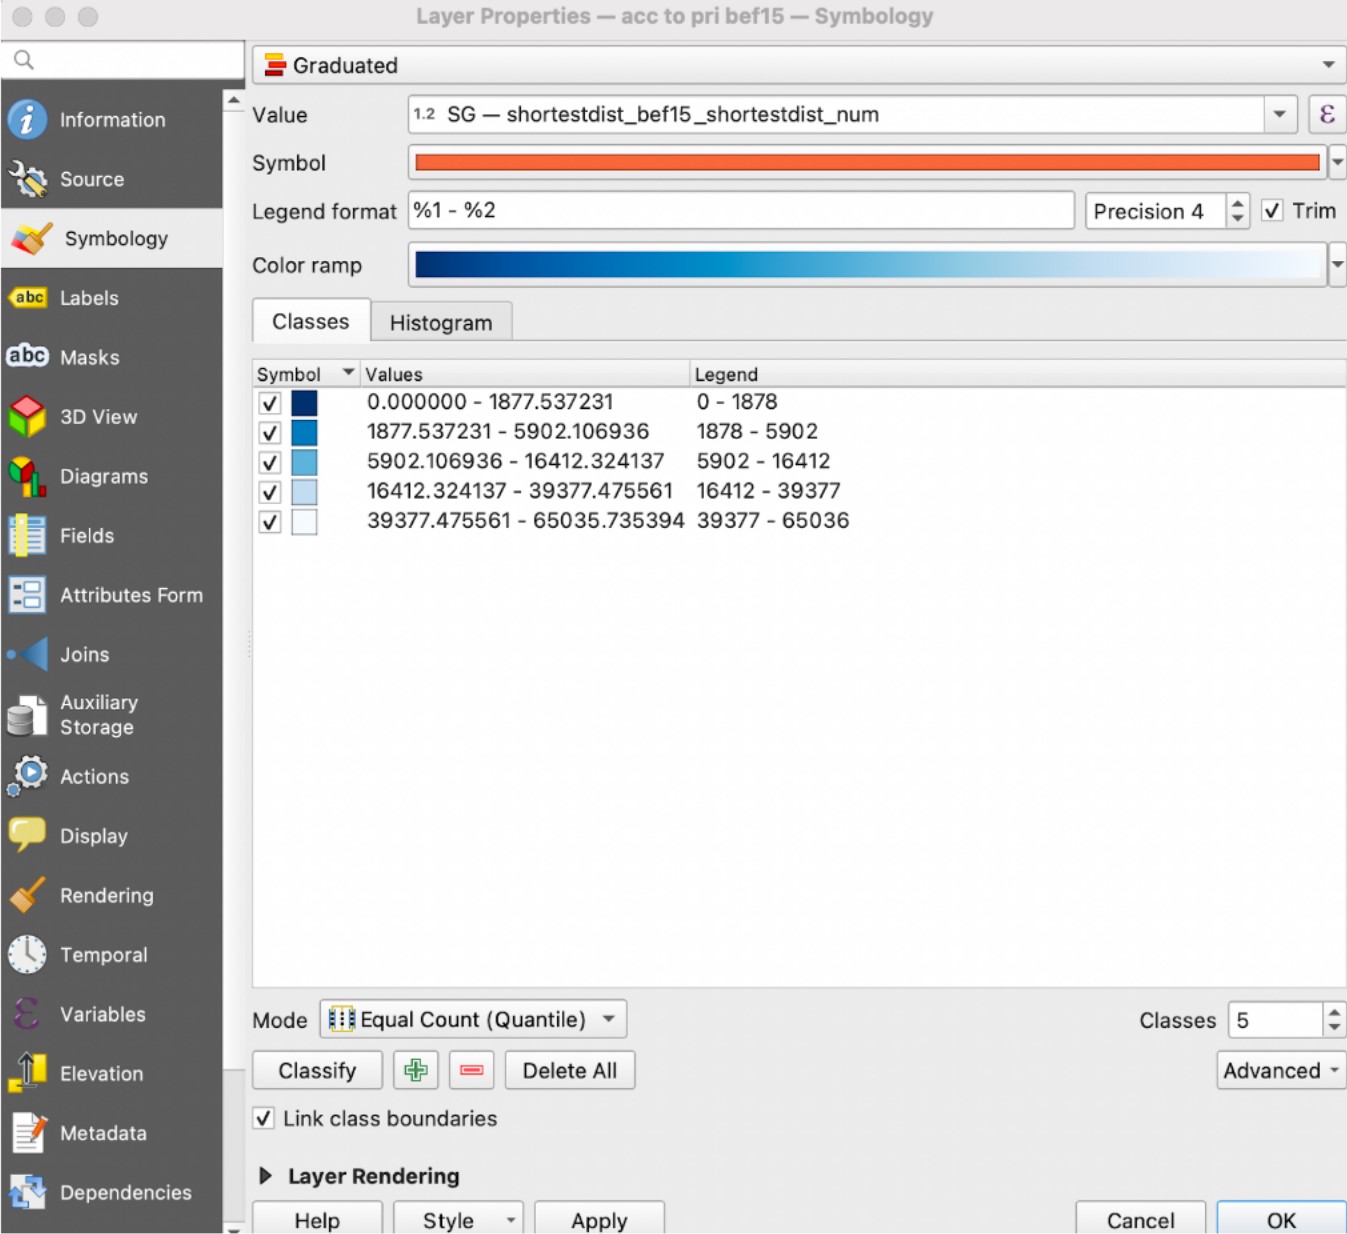
Task: Switch to the Histogram tab
Action: [x=441, y=323]
